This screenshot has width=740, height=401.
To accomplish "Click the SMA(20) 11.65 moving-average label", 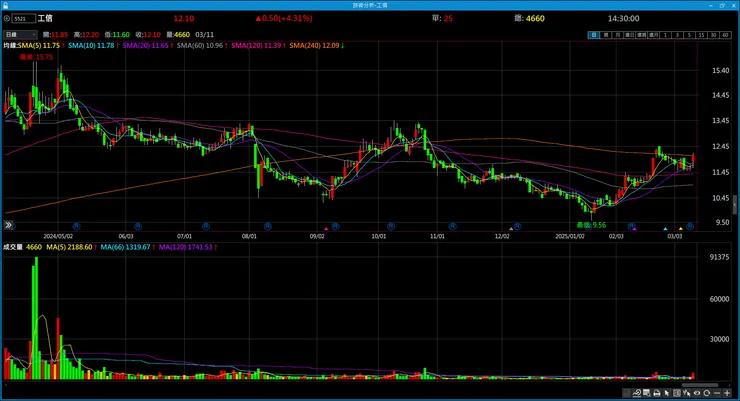I will [x=145, y=45].
